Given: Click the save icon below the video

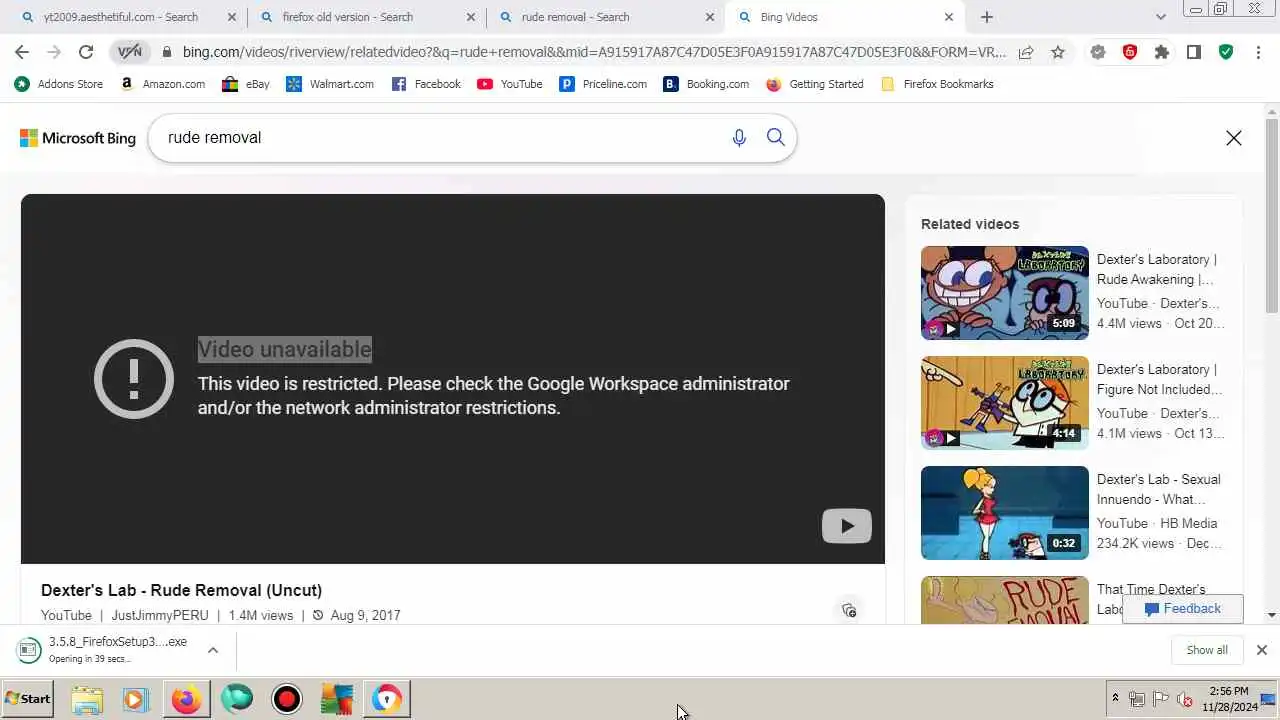Looking at the screenshot, I should pyautogui.click(x=849, y=610).
